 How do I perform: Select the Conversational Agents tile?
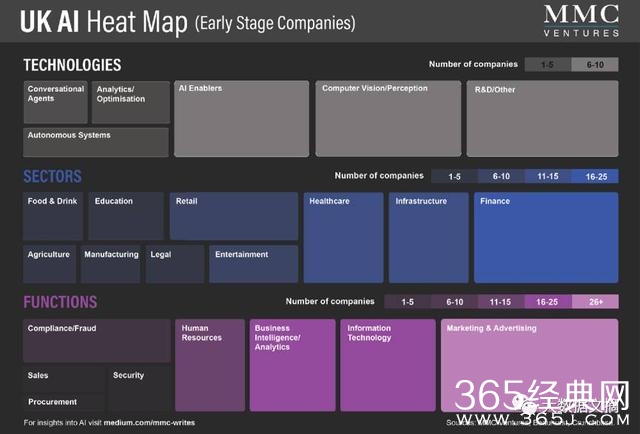pos(55,102)
